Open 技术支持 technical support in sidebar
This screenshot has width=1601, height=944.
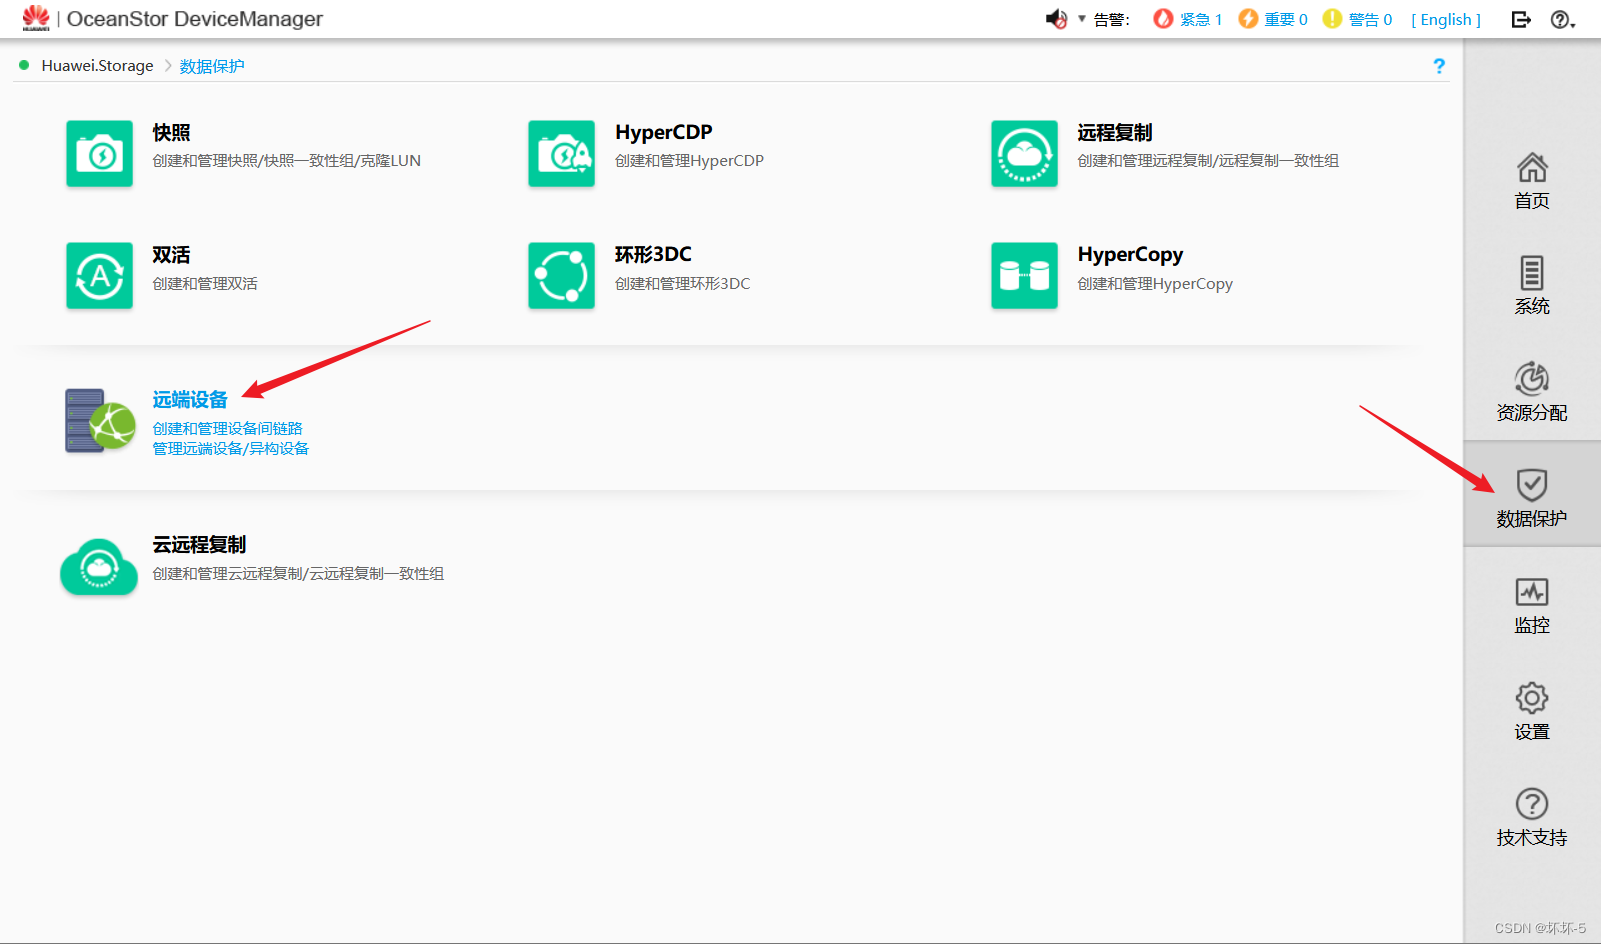(x=1532, y=817)
